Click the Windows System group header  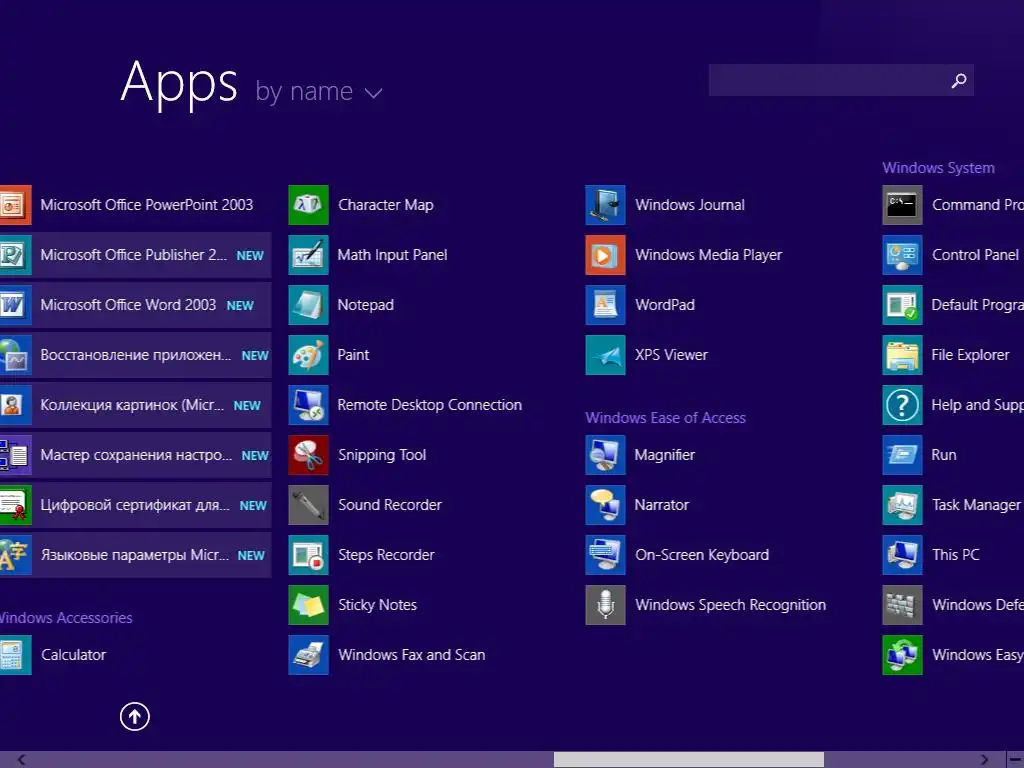tap(938, 168)
